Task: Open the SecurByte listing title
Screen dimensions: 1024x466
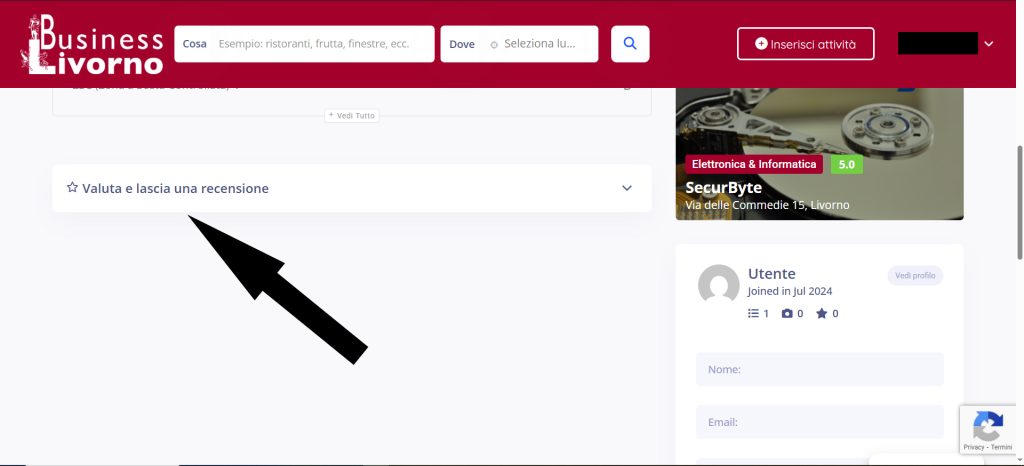Action: pyautogui.click(x=723, y=187)
